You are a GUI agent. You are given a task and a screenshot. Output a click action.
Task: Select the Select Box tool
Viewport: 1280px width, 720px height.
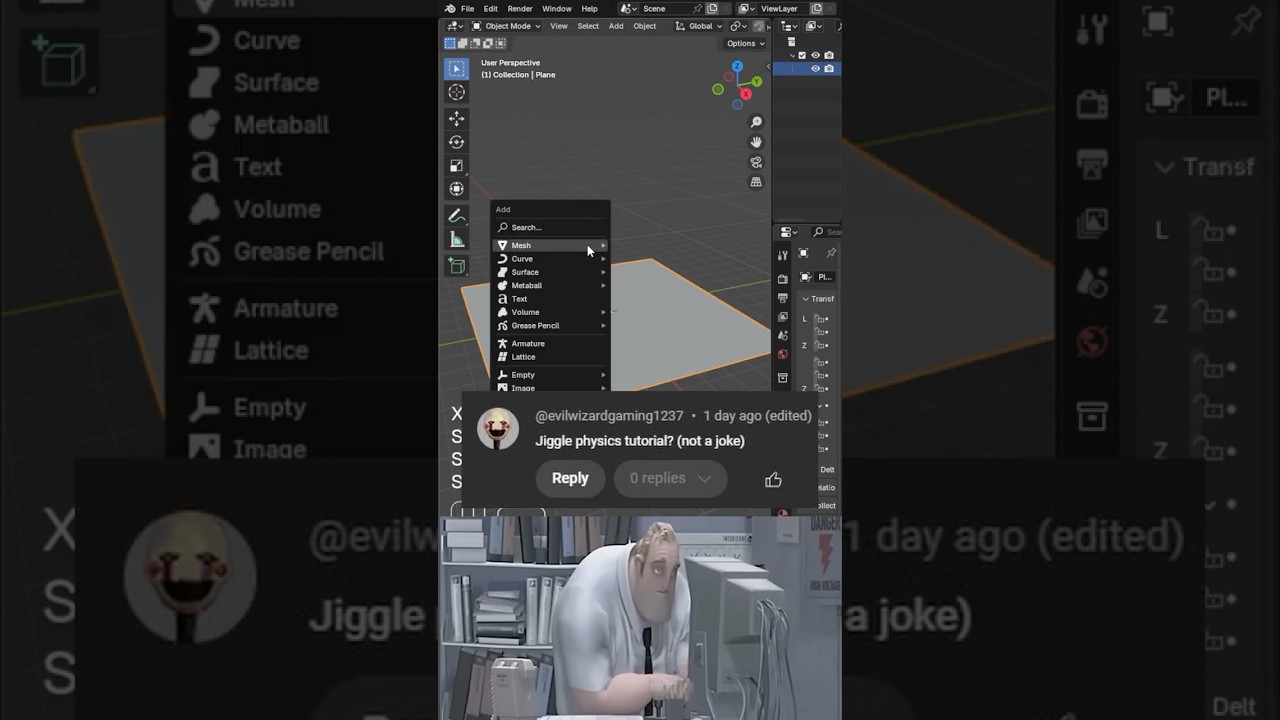coord(456,68)
